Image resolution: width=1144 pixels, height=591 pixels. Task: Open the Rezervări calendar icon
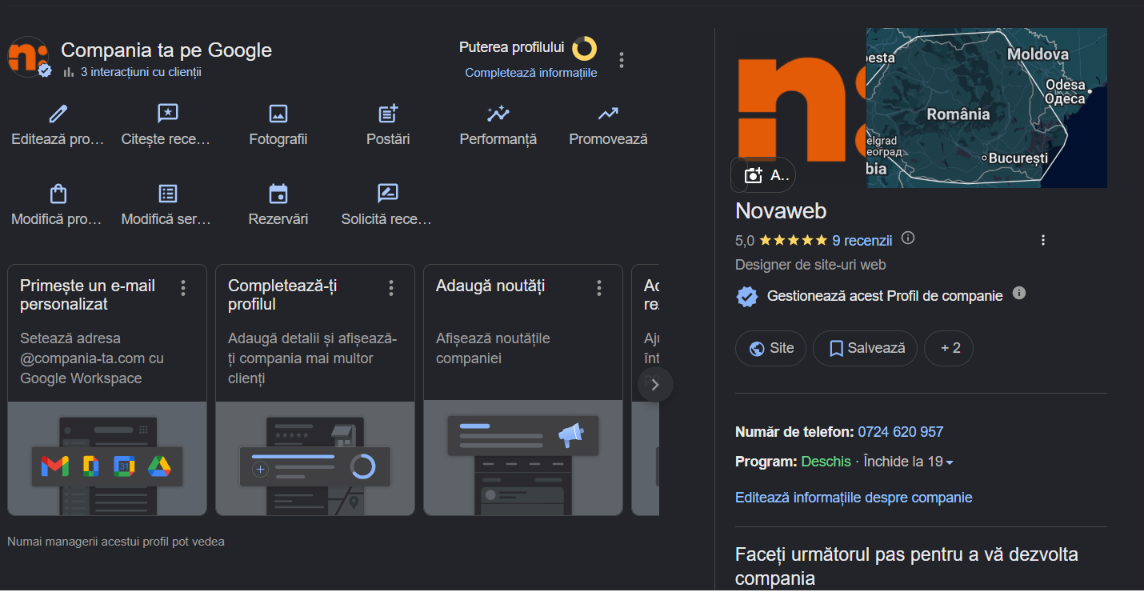[x=278, y=193]
